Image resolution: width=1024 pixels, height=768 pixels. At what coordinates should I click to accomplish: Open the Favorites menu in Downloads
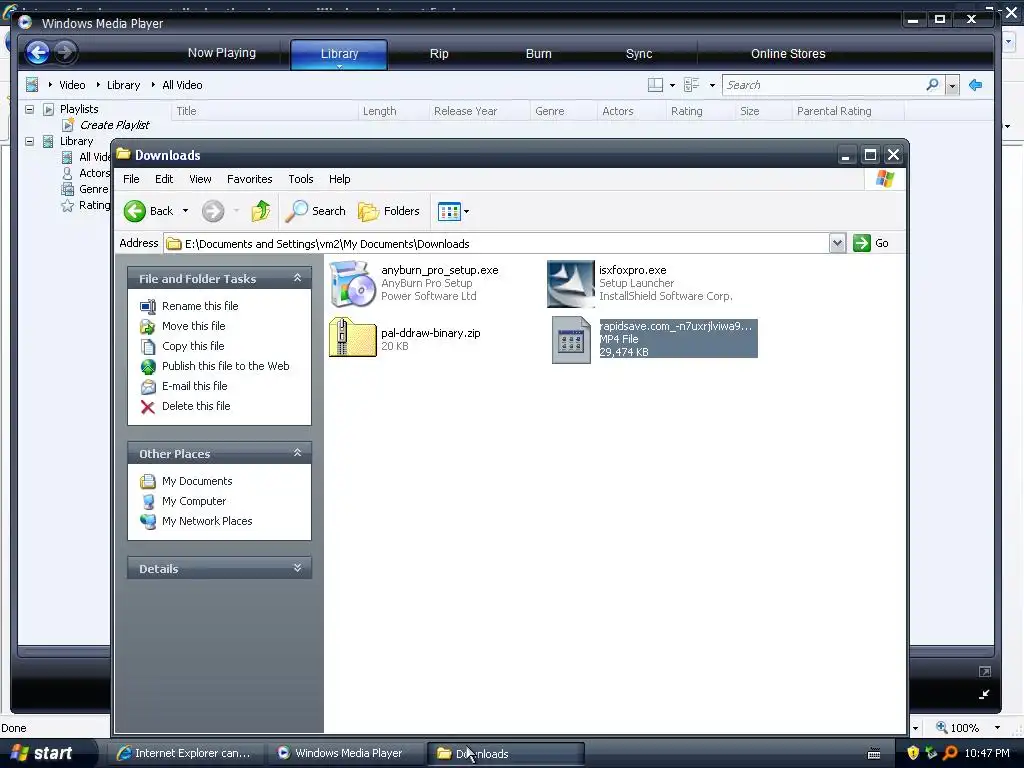[249, 179]
